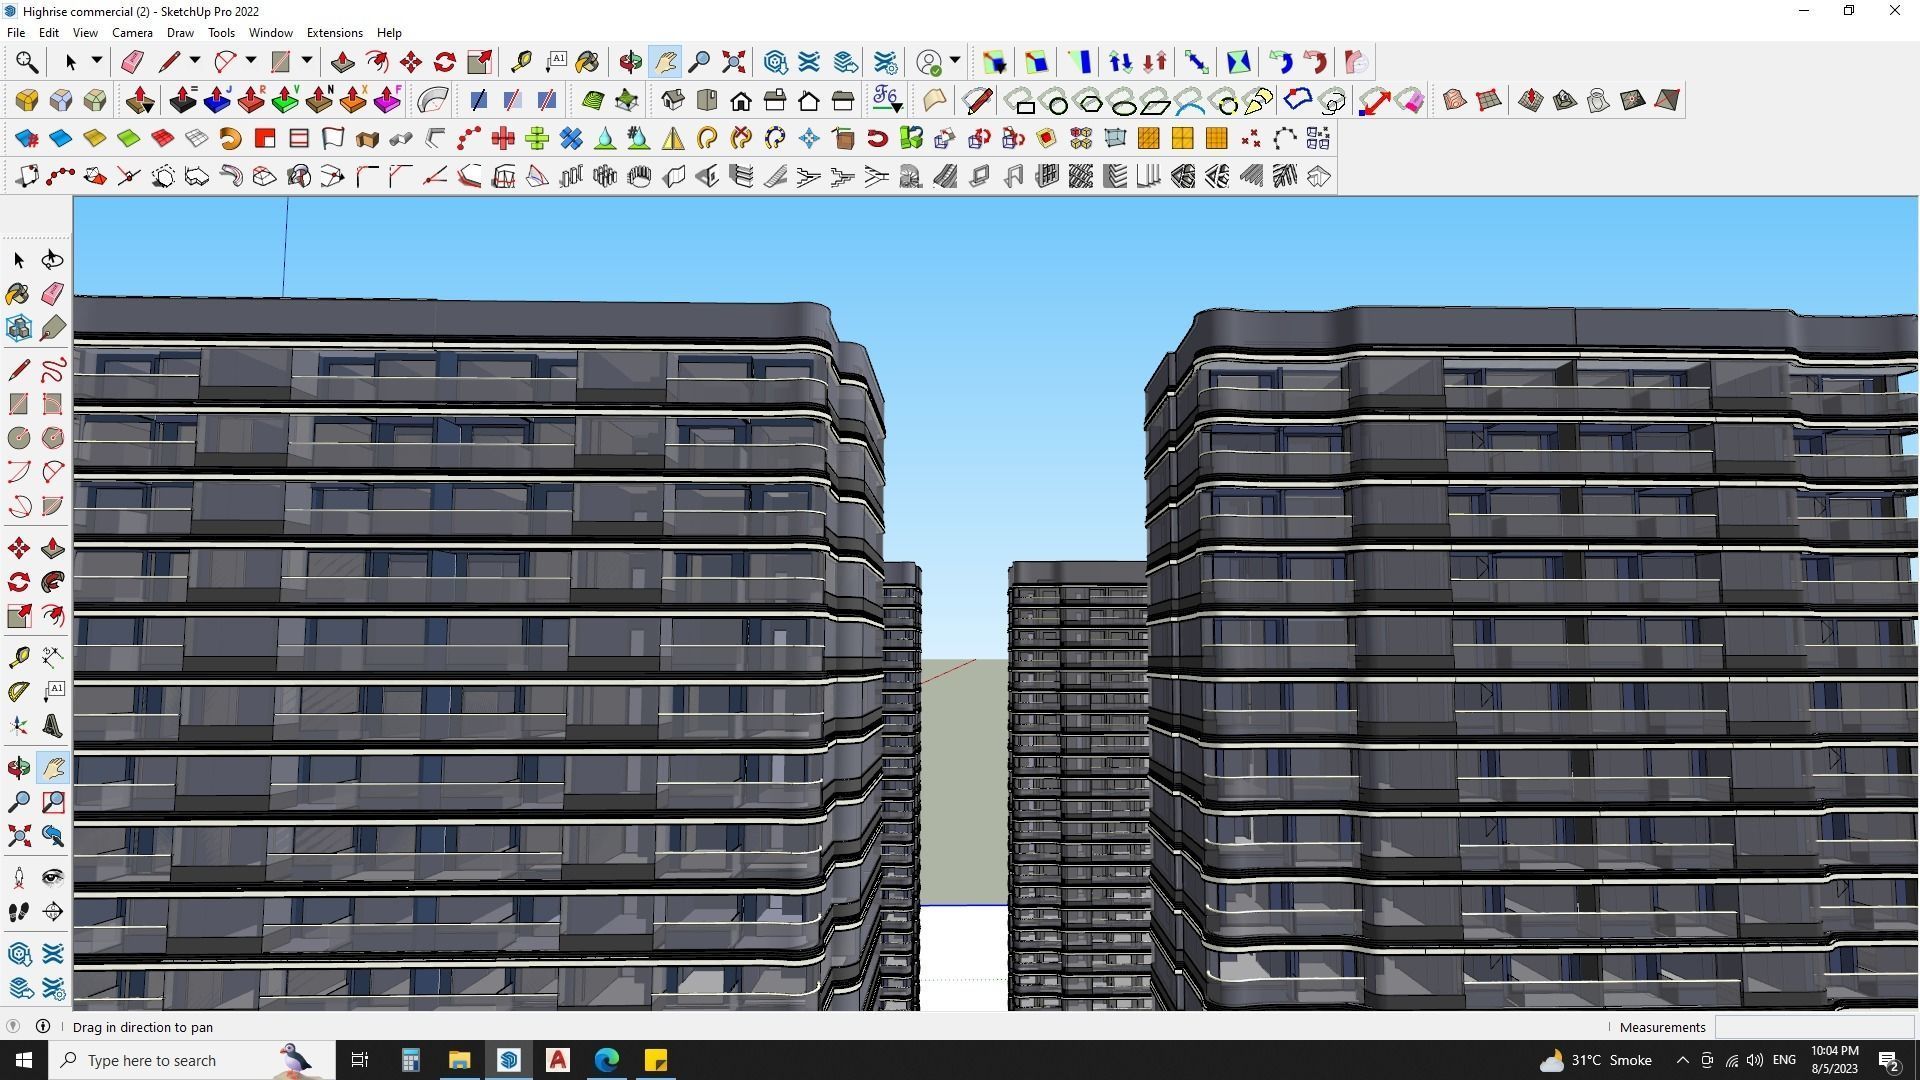Select the Tag tool icon
Image resolution: width=1920 pixels, height=1080 pixels.
coord(53,328)
